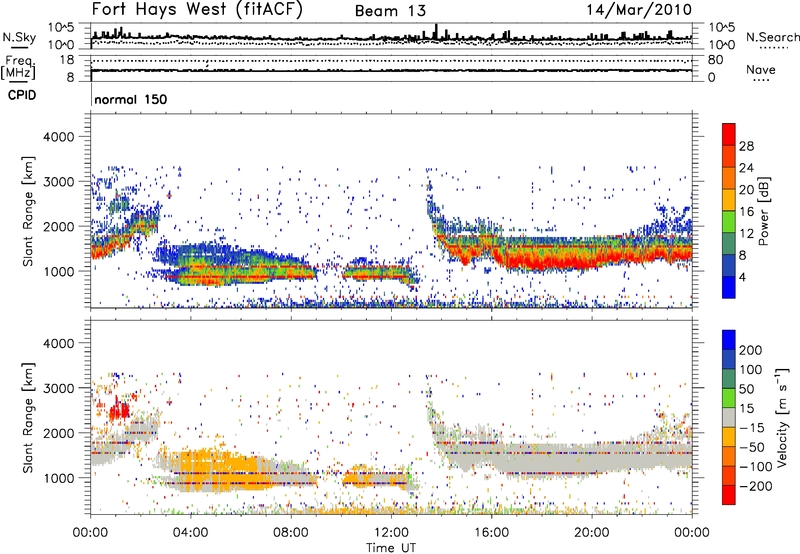This screenshot has width=800, height=554.
Task: Click '3000' tick on the velocity panel
Action: click(x=58, y=388)
